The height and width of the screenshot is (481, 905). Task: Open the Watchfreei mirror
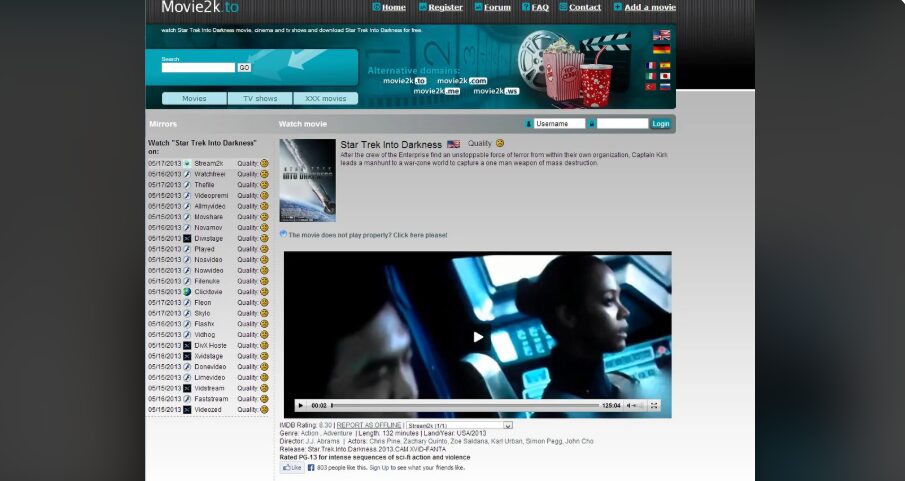pyautogui.click(x=210, y=174)
